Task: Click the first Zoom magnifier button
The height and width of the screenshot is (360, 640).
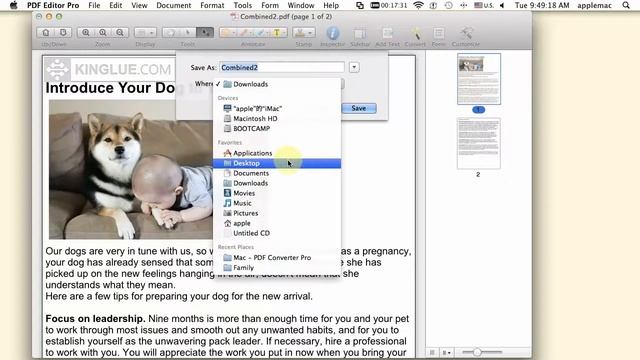Action: 86,33
